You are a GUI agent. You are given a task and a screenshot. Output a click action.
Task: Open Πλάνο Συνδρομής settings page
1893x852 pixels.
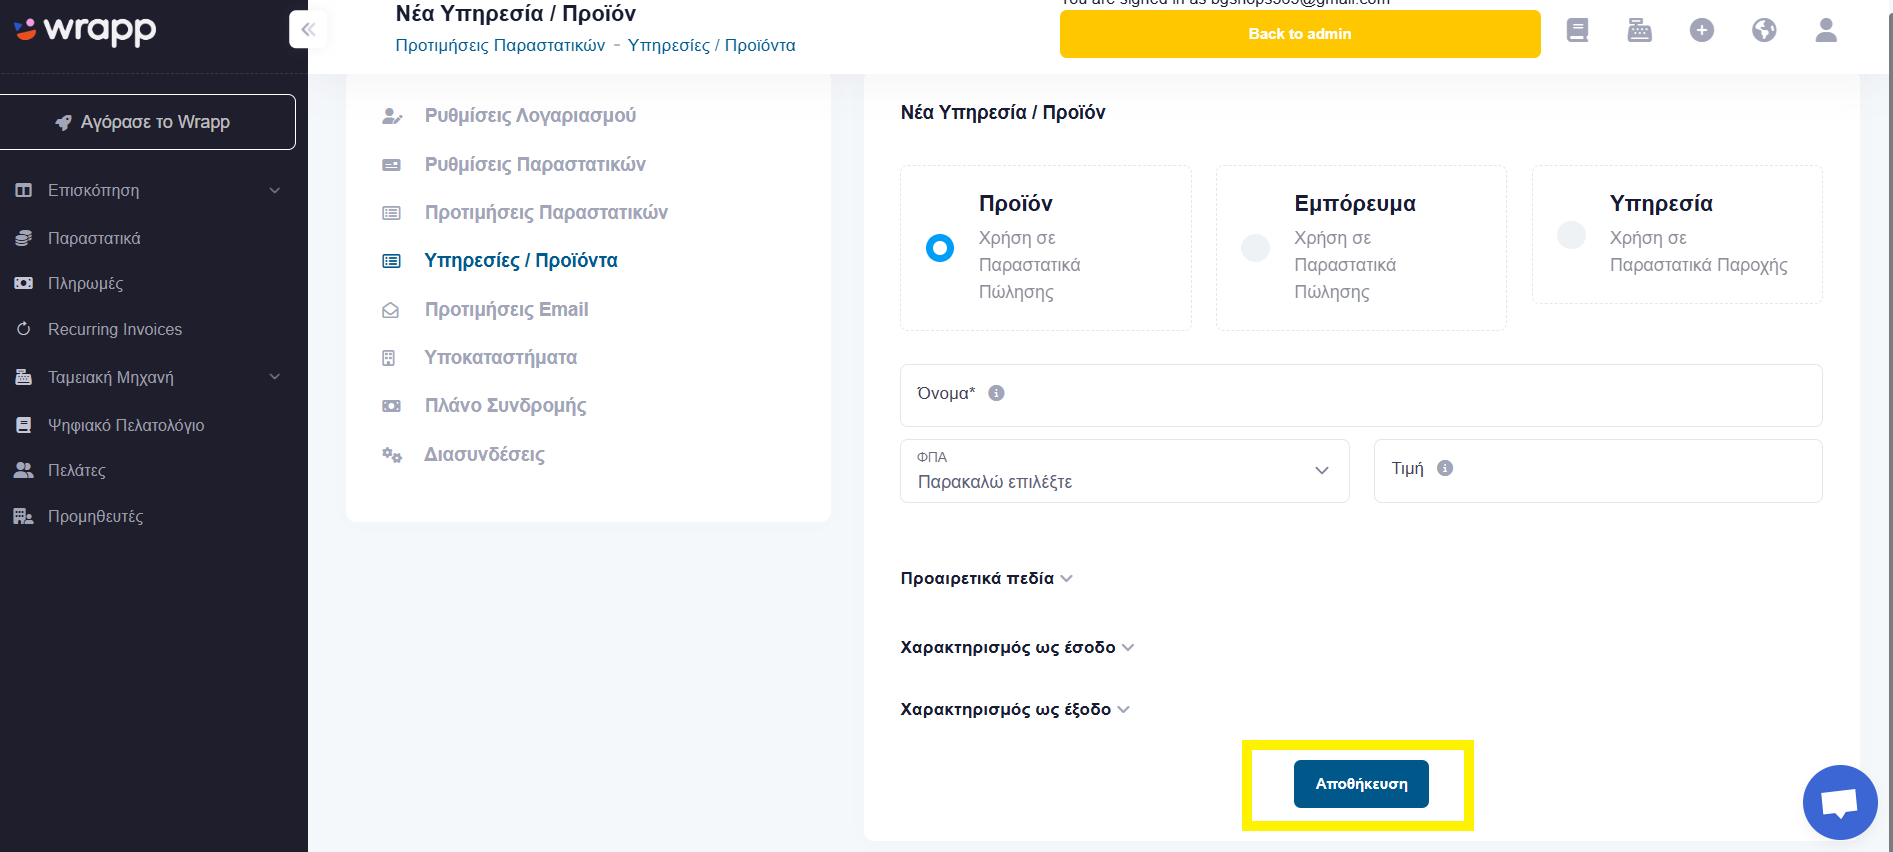coord(505,406)
